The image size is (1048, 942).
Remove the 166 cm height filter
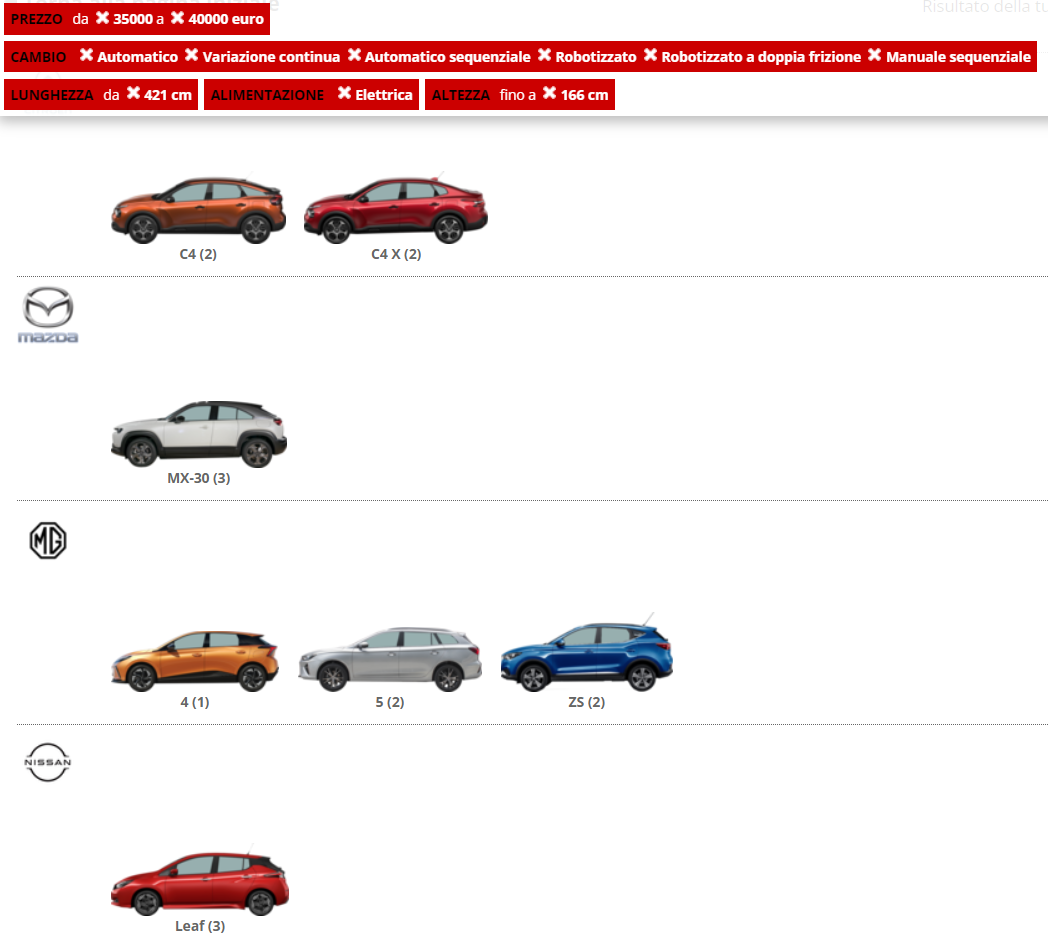[x=549, y=94]
